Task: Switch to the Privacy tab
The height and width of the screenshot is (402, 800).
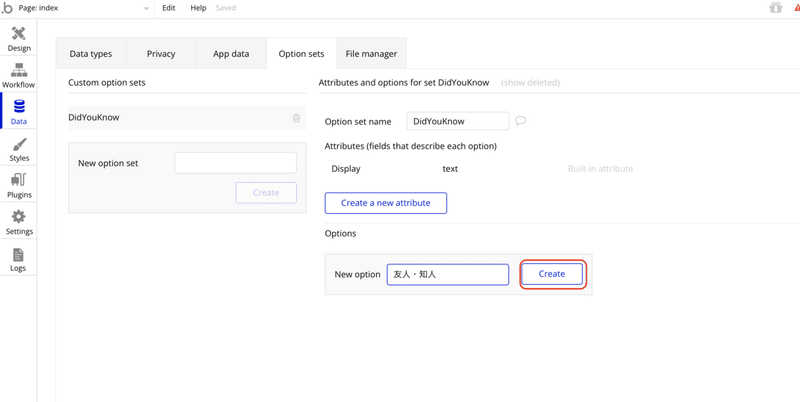Action: tap(161, 54)
